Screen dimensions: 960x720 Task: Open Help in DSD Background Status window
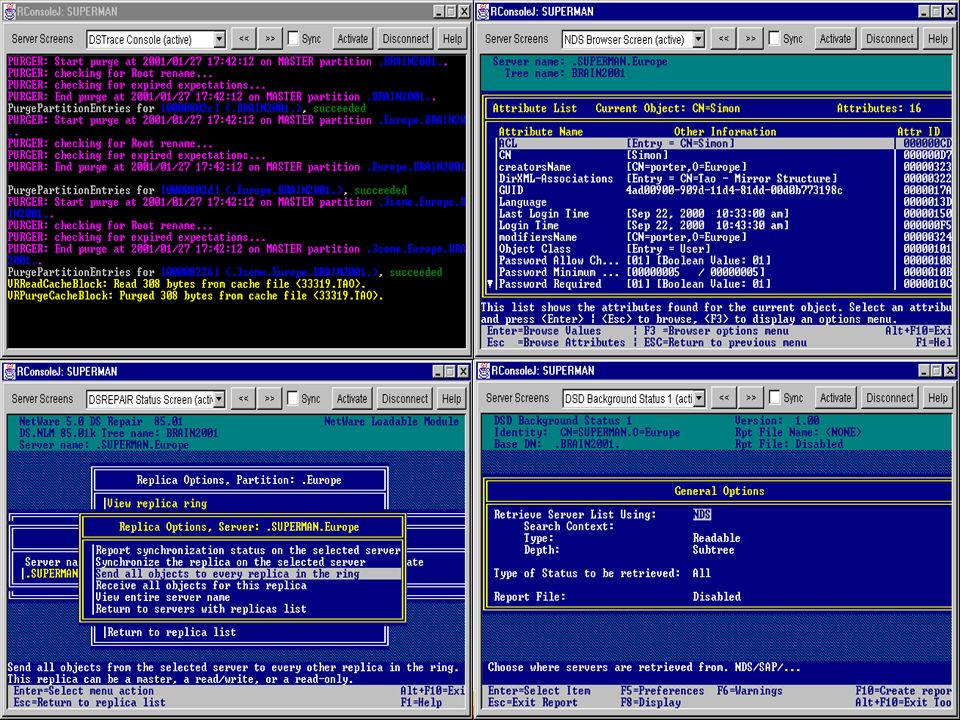pos(938,398)
